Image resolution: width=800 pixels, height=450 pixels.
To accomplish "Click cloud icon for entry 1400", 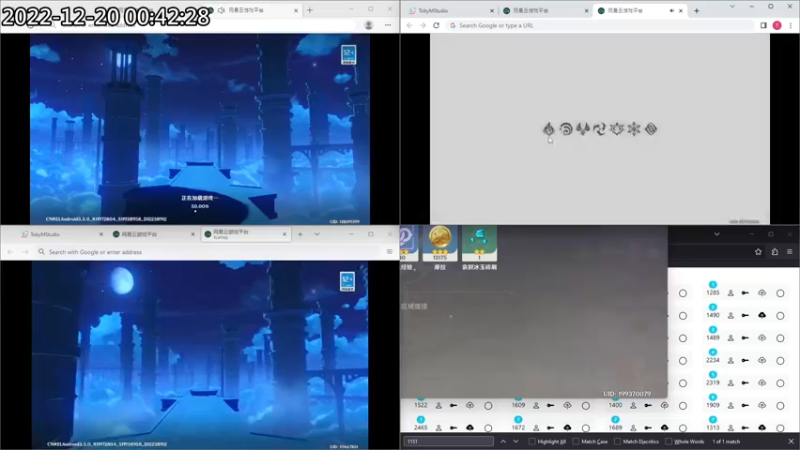I will click(664, 405).
